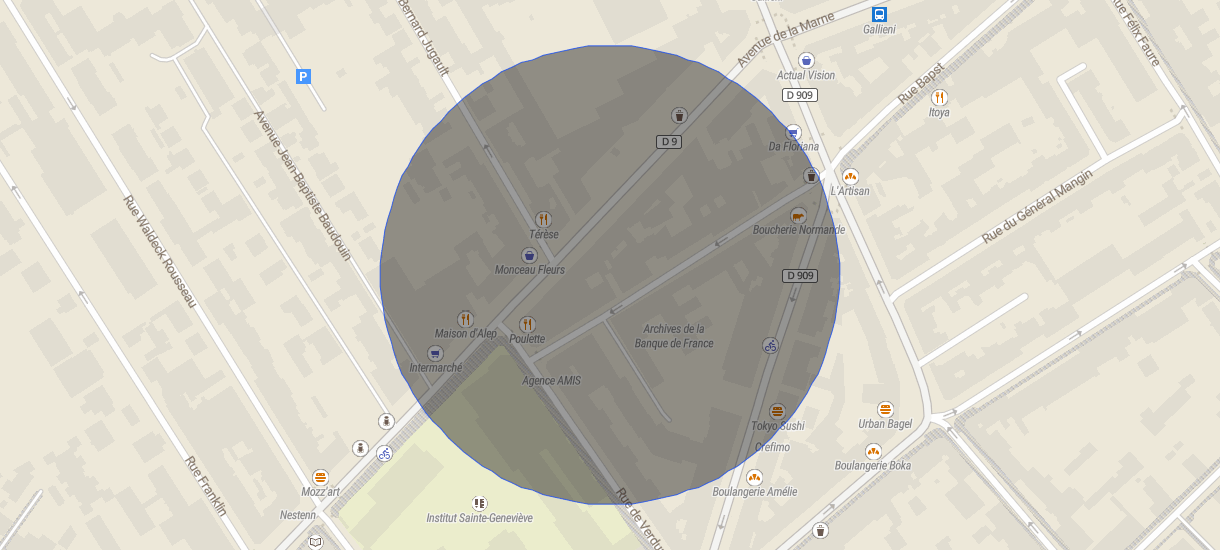Open the Poulette restaurant marker
The image size is (1220, 550).
(x=527, y=324)
